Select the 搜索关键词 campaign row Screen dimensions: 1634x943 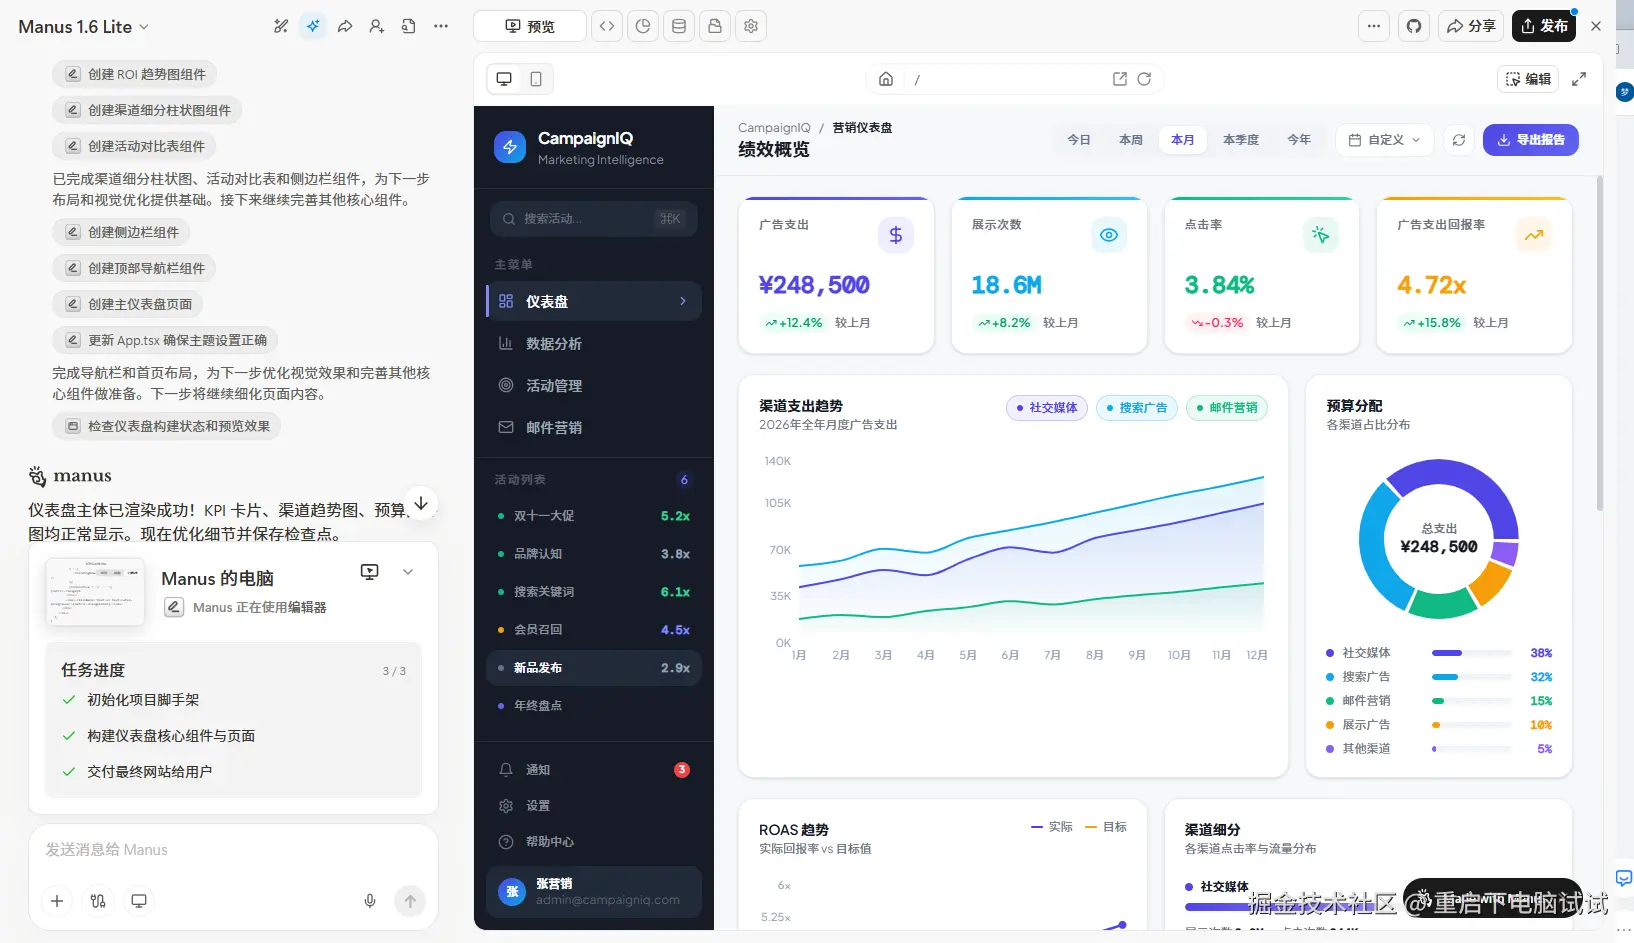[594, 592]
